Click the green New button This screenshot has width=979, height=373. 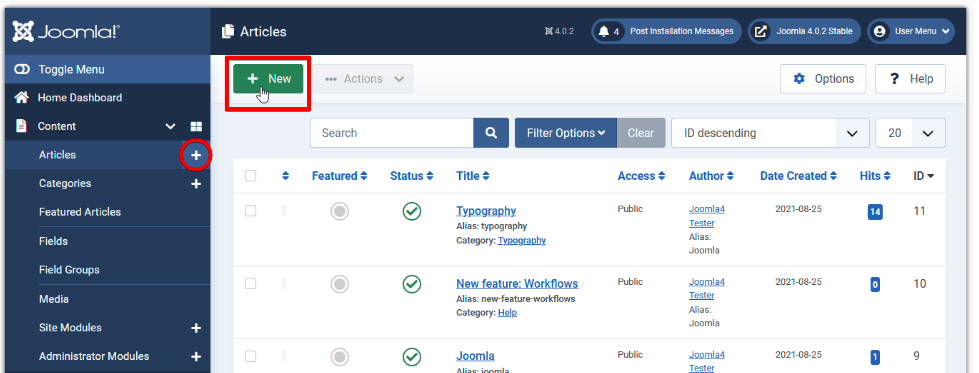point(268,79)
